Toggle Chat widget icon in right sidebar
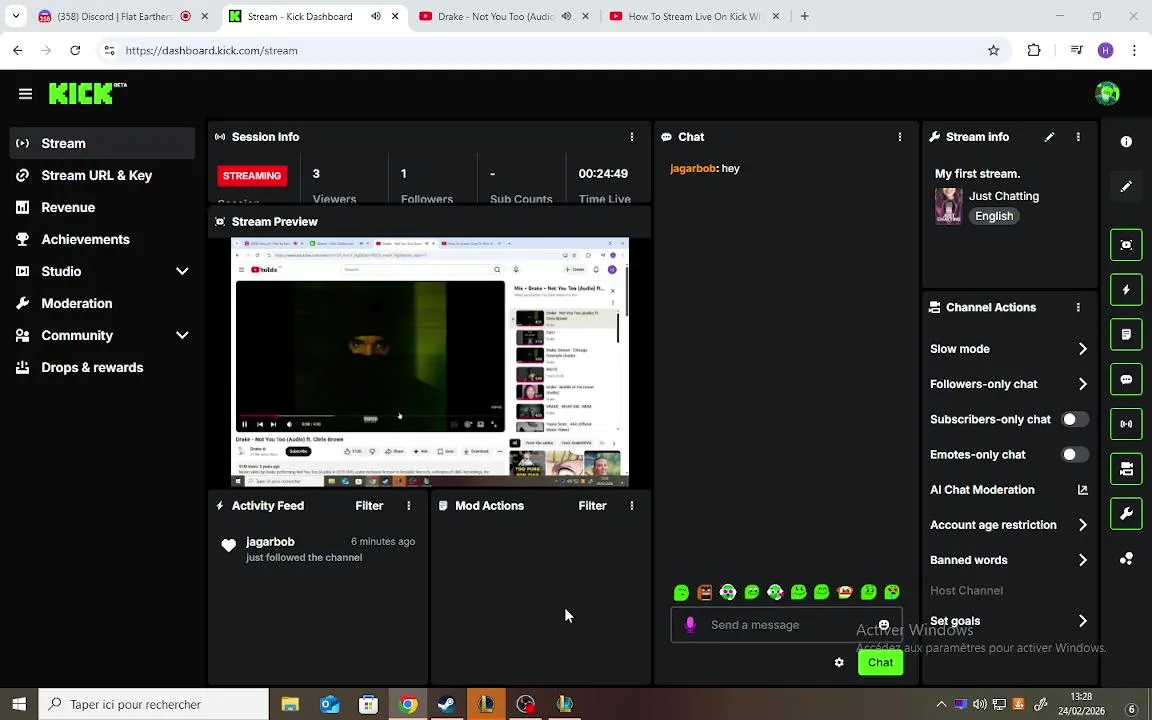The width and height of the screenshot is (1152, 720). (x=1126, y=379)
